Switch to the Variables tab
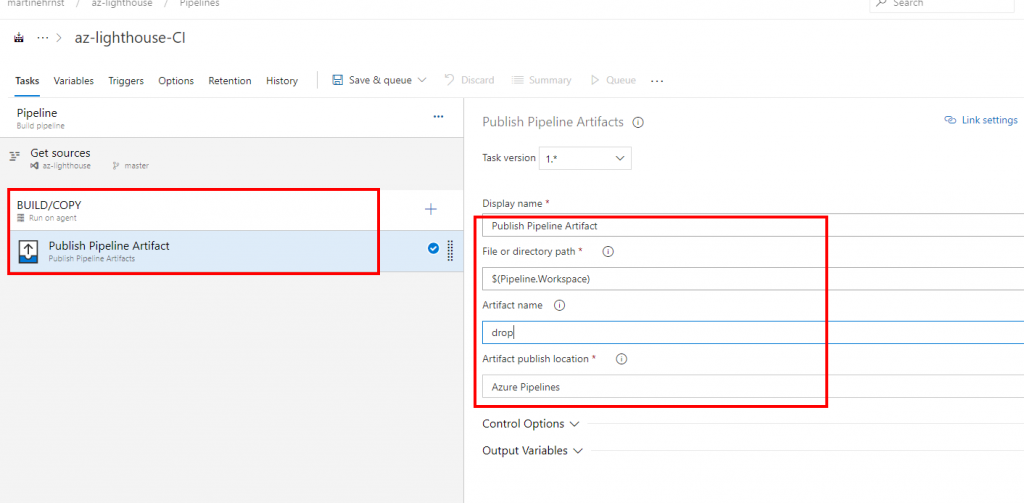 (74, 81)
